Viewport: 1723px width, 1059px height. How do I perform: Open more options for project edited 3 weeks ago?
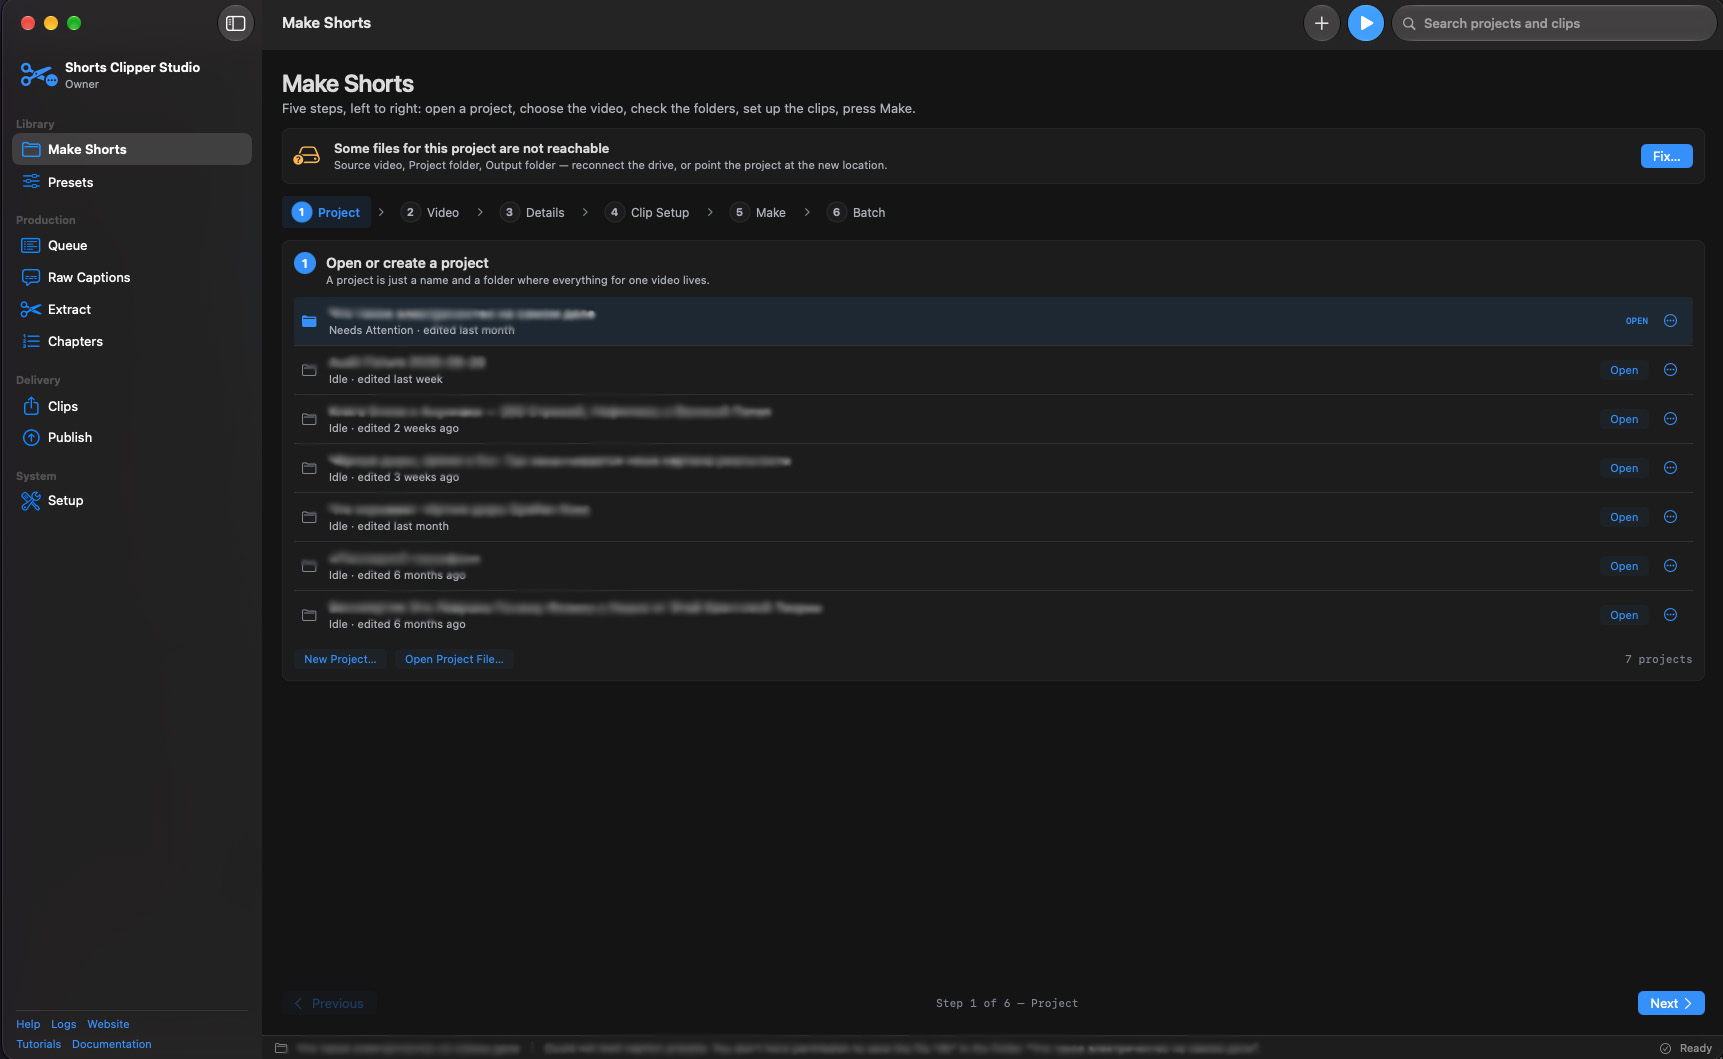(1670, 468)
